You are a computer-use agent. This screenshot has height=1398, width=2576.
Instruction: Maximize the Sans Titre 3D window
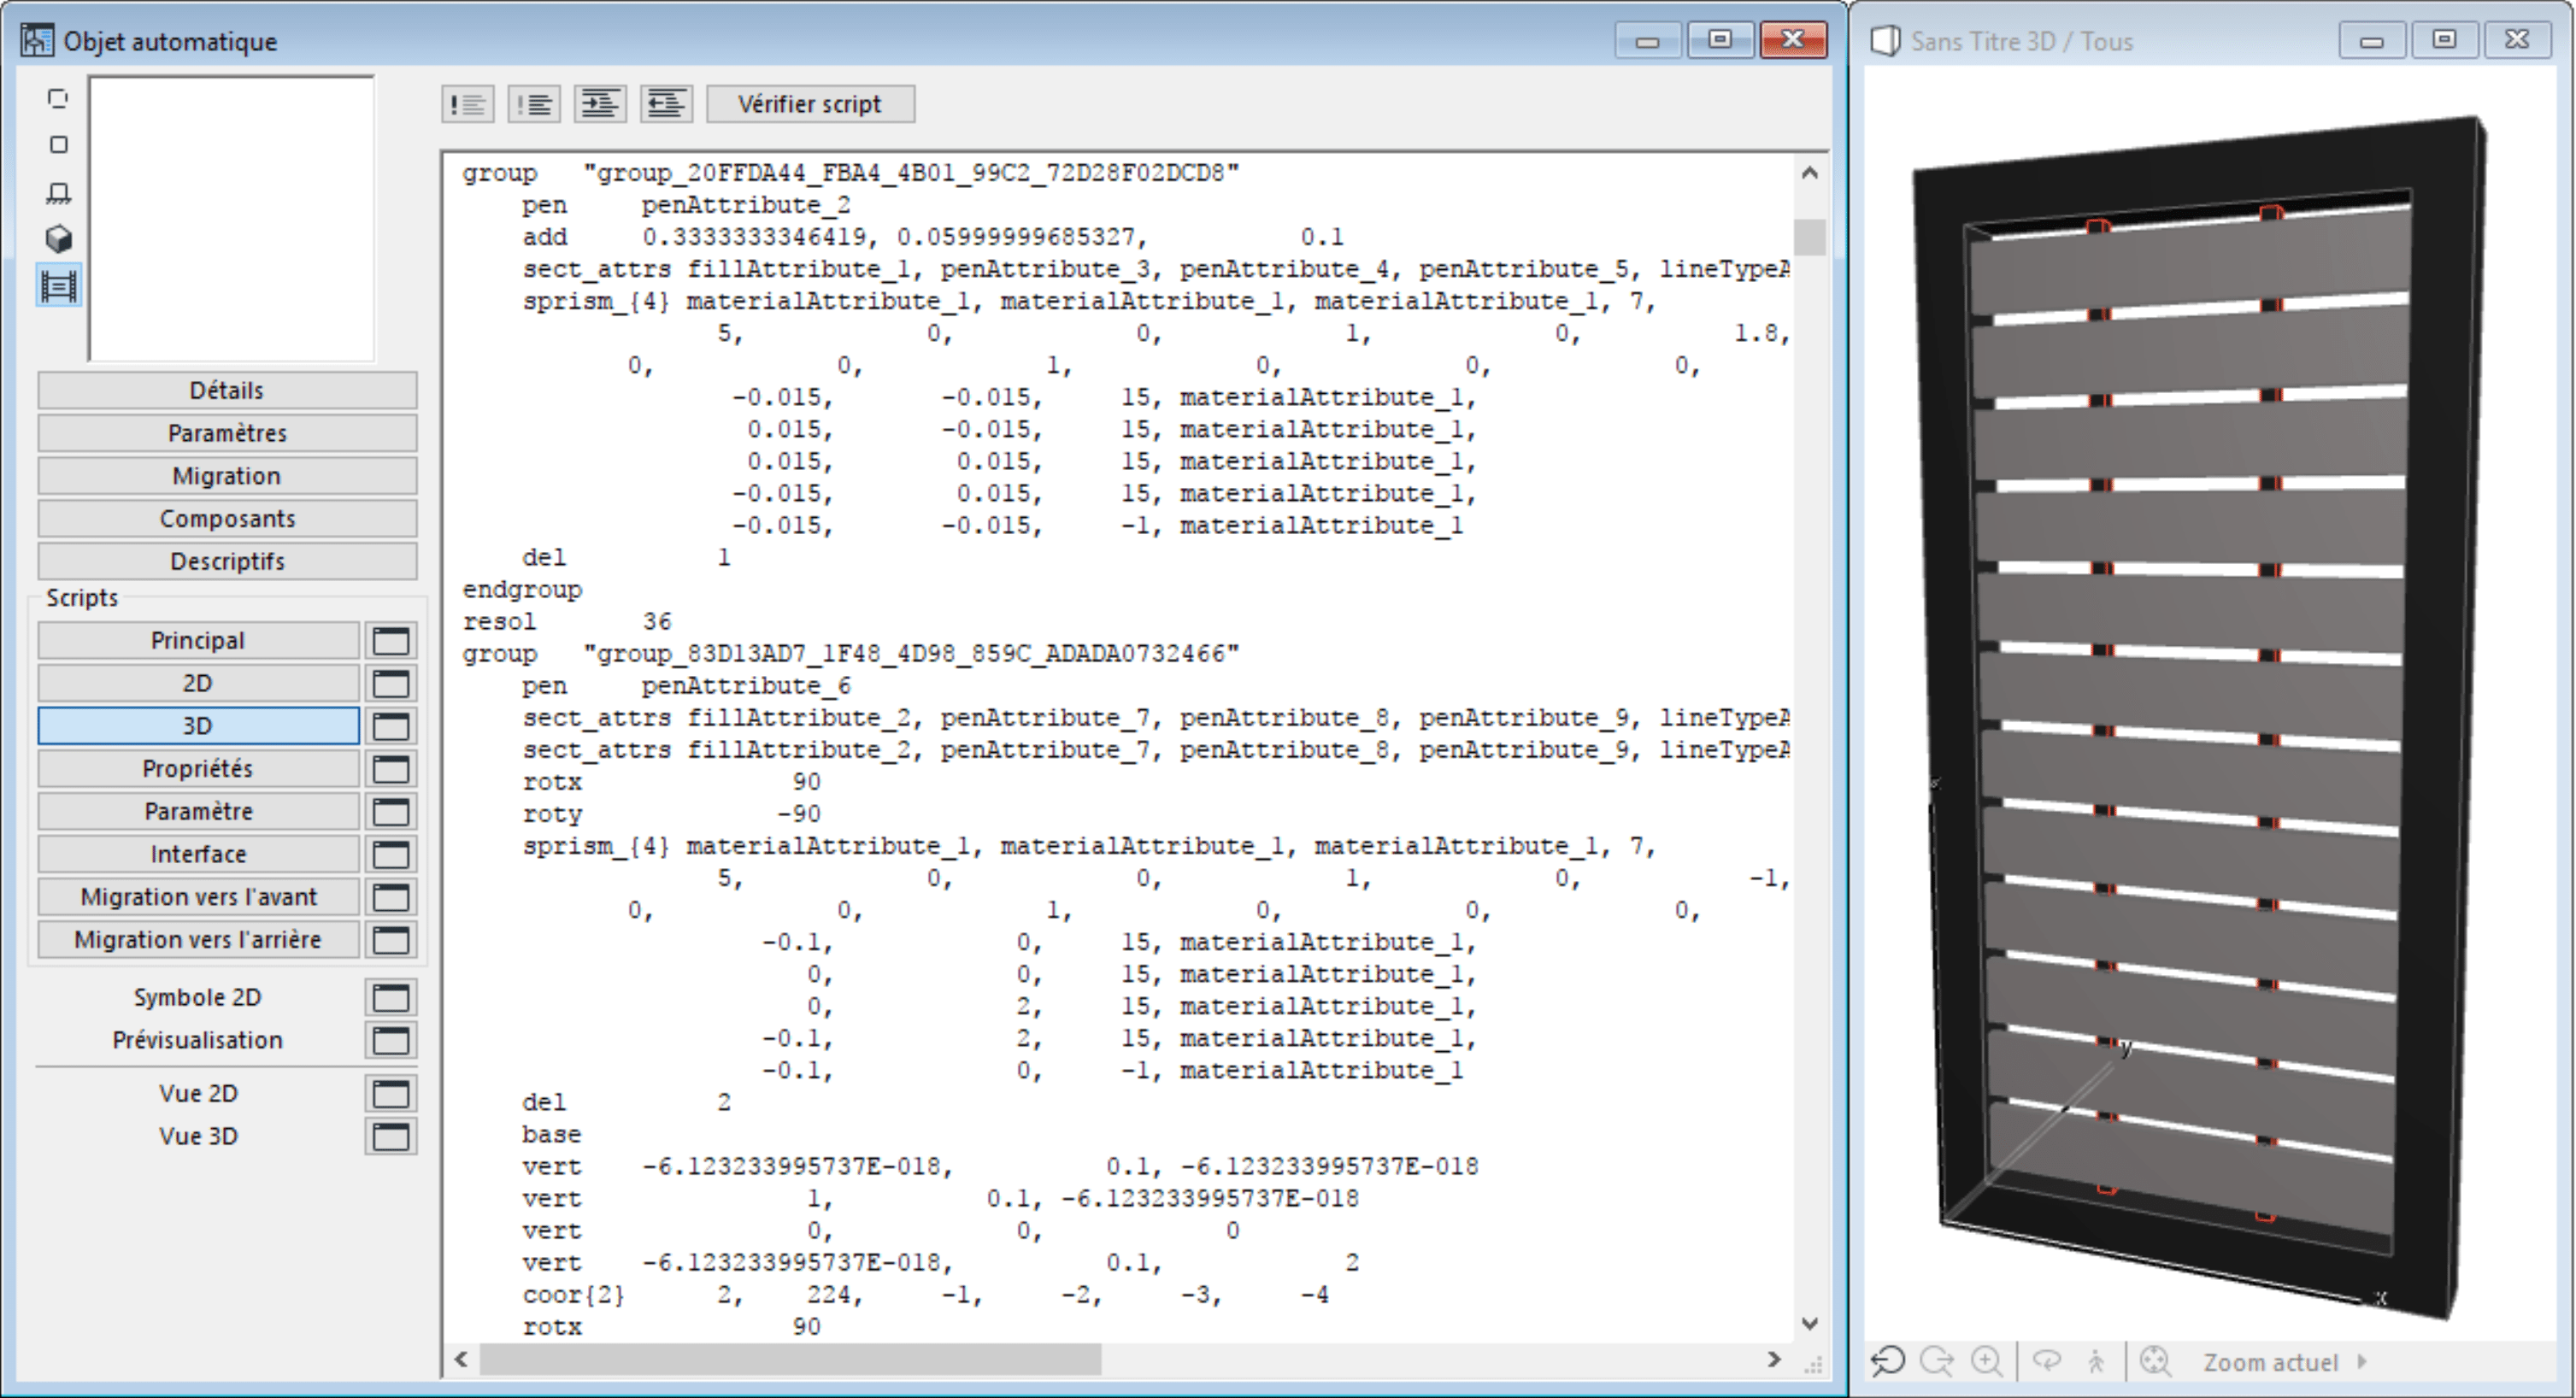pyautogui.click(x=2444, y=40)
